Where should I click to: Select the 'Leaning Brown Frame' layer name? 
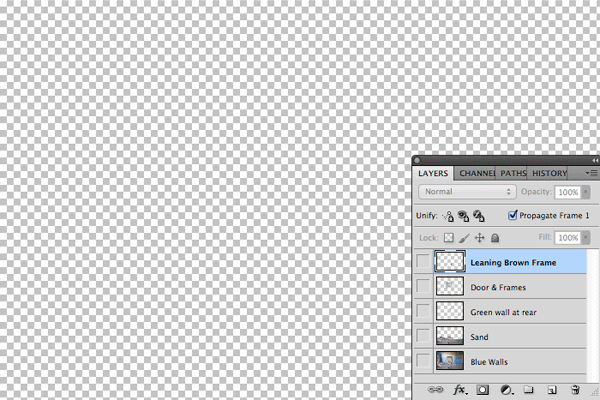pos(513,263)
